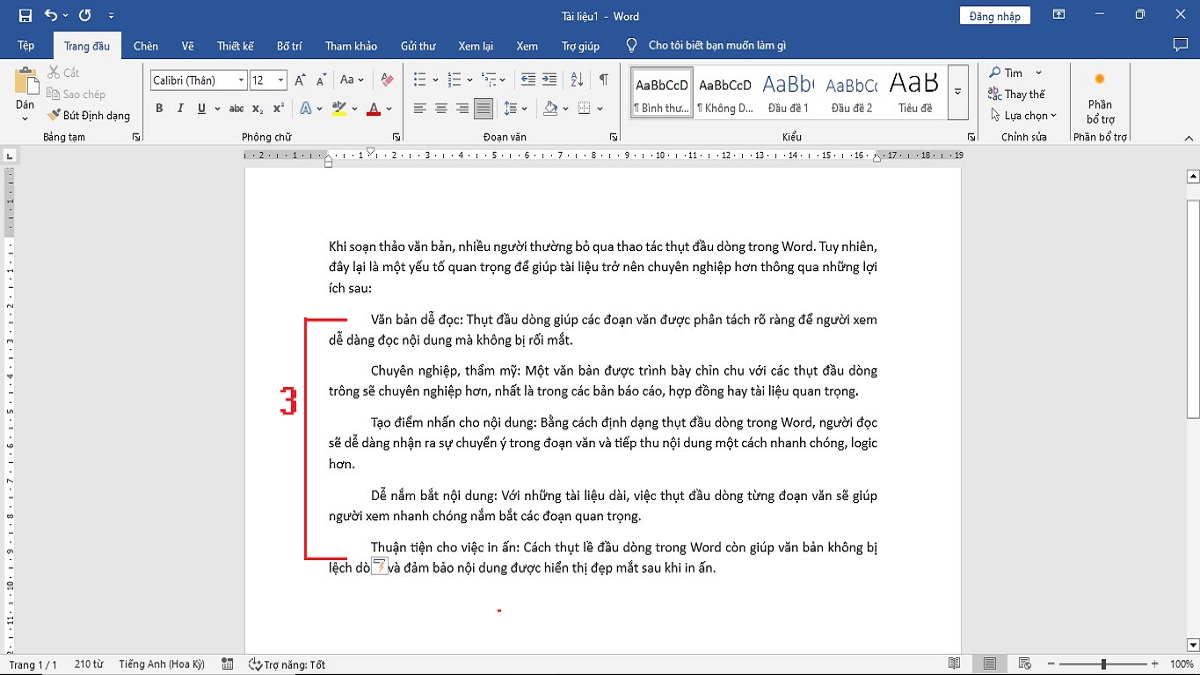
Task: Apply the Tiêu đề style
Action: (x=914, y=94)
